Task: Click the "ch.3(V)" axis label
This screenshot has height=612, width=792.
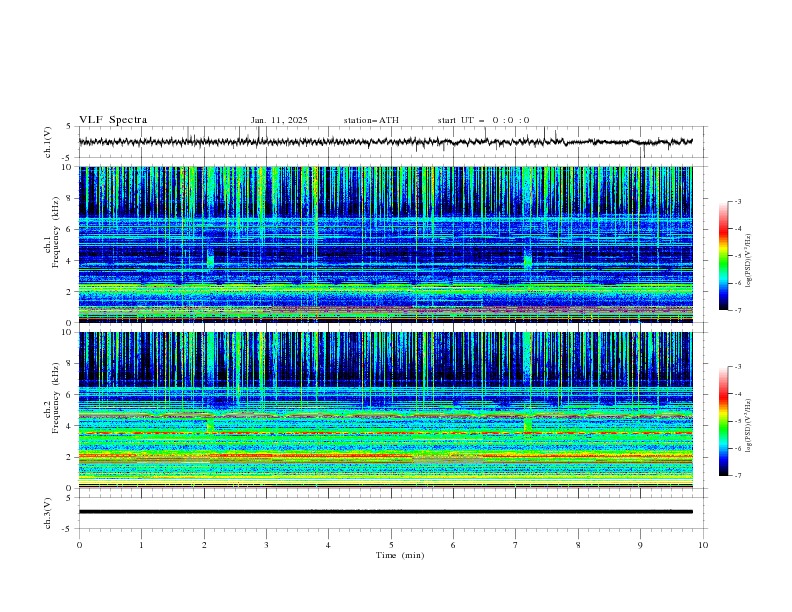Action: 48,513
